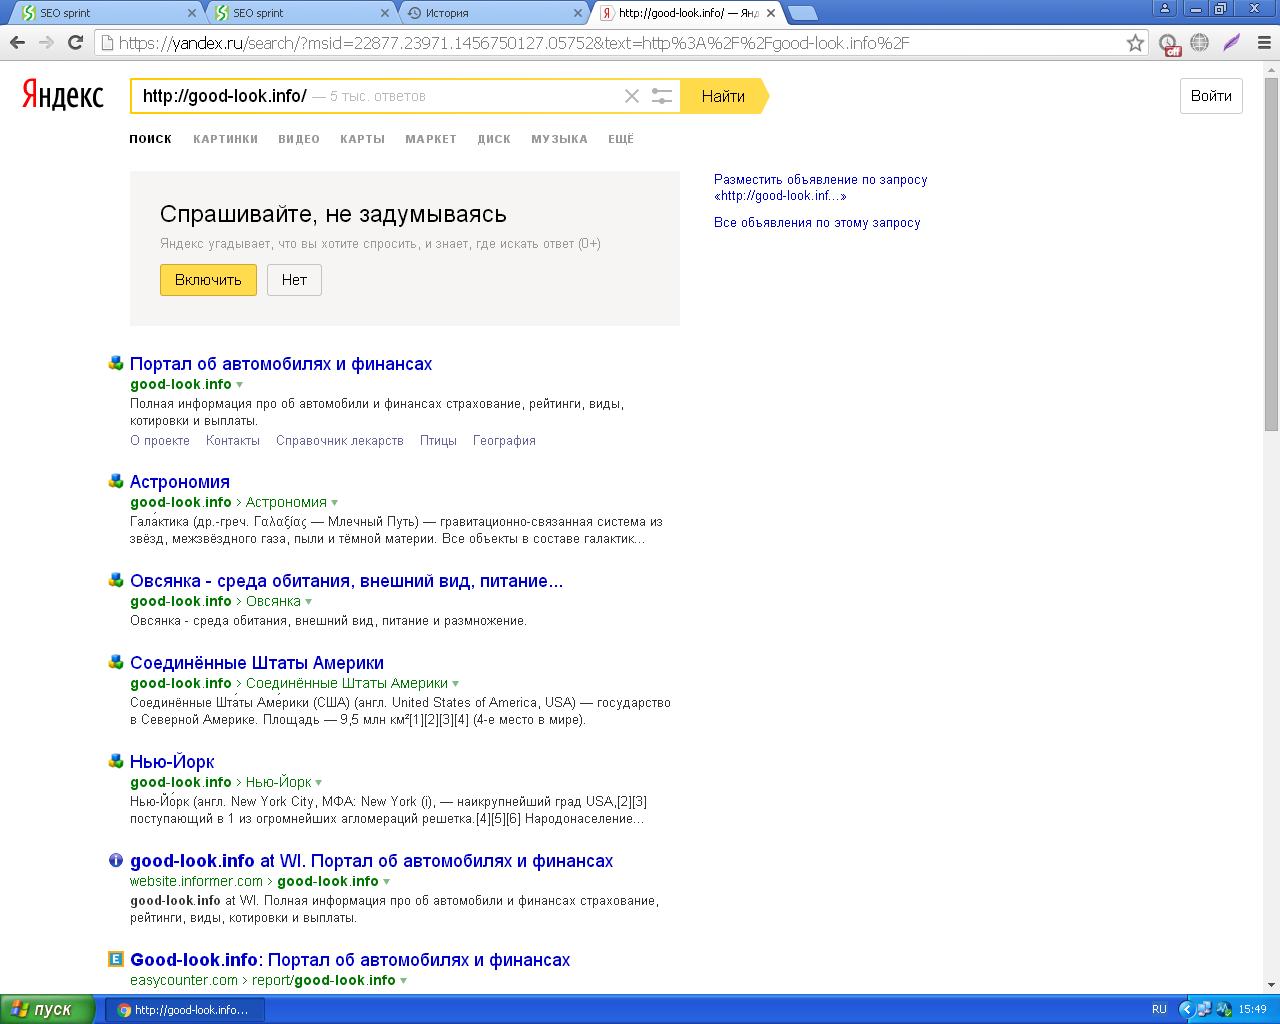
Task: Expand dropdown arrow after good-look.info first result
Action: coord(239,385)
